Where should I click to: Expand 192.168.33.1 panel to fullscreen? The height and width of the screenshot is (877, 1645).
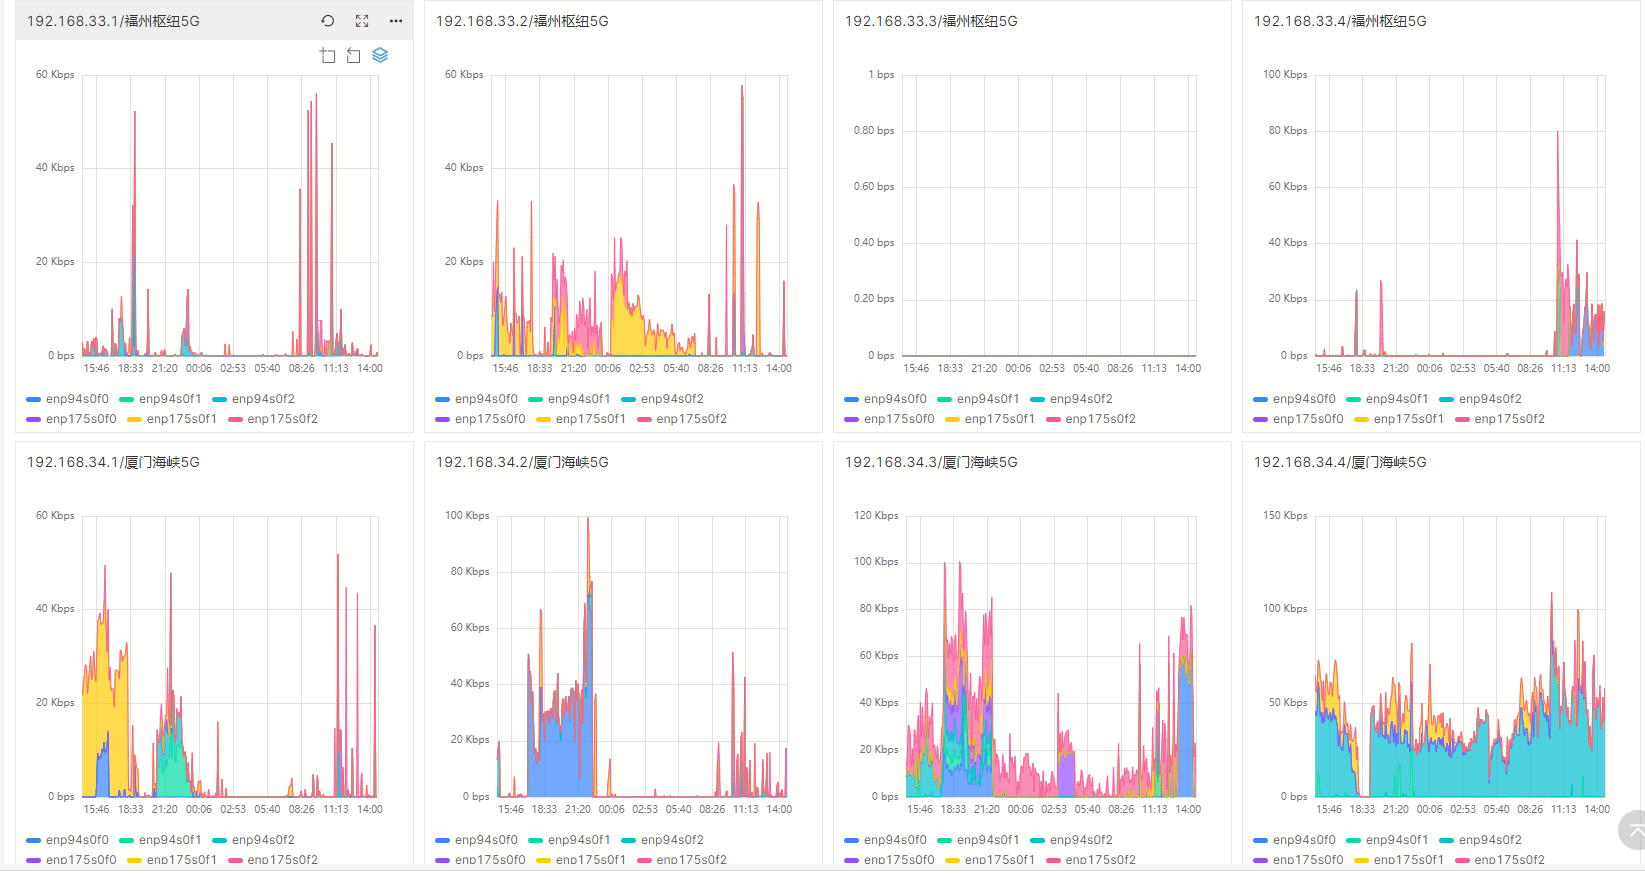pyautogui.click(x=362, y=21)
